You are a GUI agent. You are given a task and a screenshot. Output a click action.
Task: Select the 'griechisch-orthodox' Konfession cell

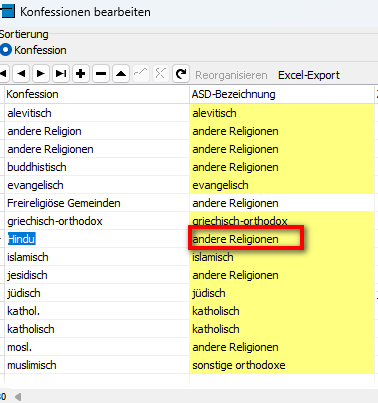coord(97,221)
